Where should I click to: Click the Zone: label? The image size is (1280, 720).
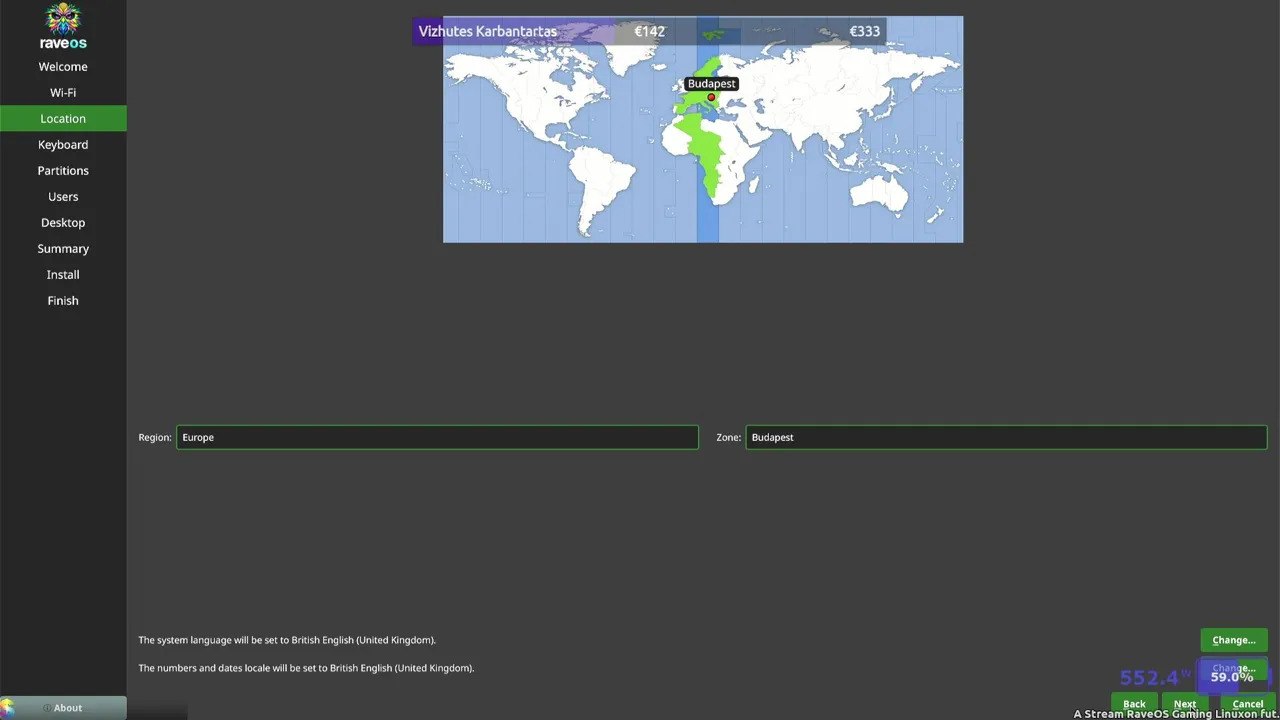click(x=728, y=437)
